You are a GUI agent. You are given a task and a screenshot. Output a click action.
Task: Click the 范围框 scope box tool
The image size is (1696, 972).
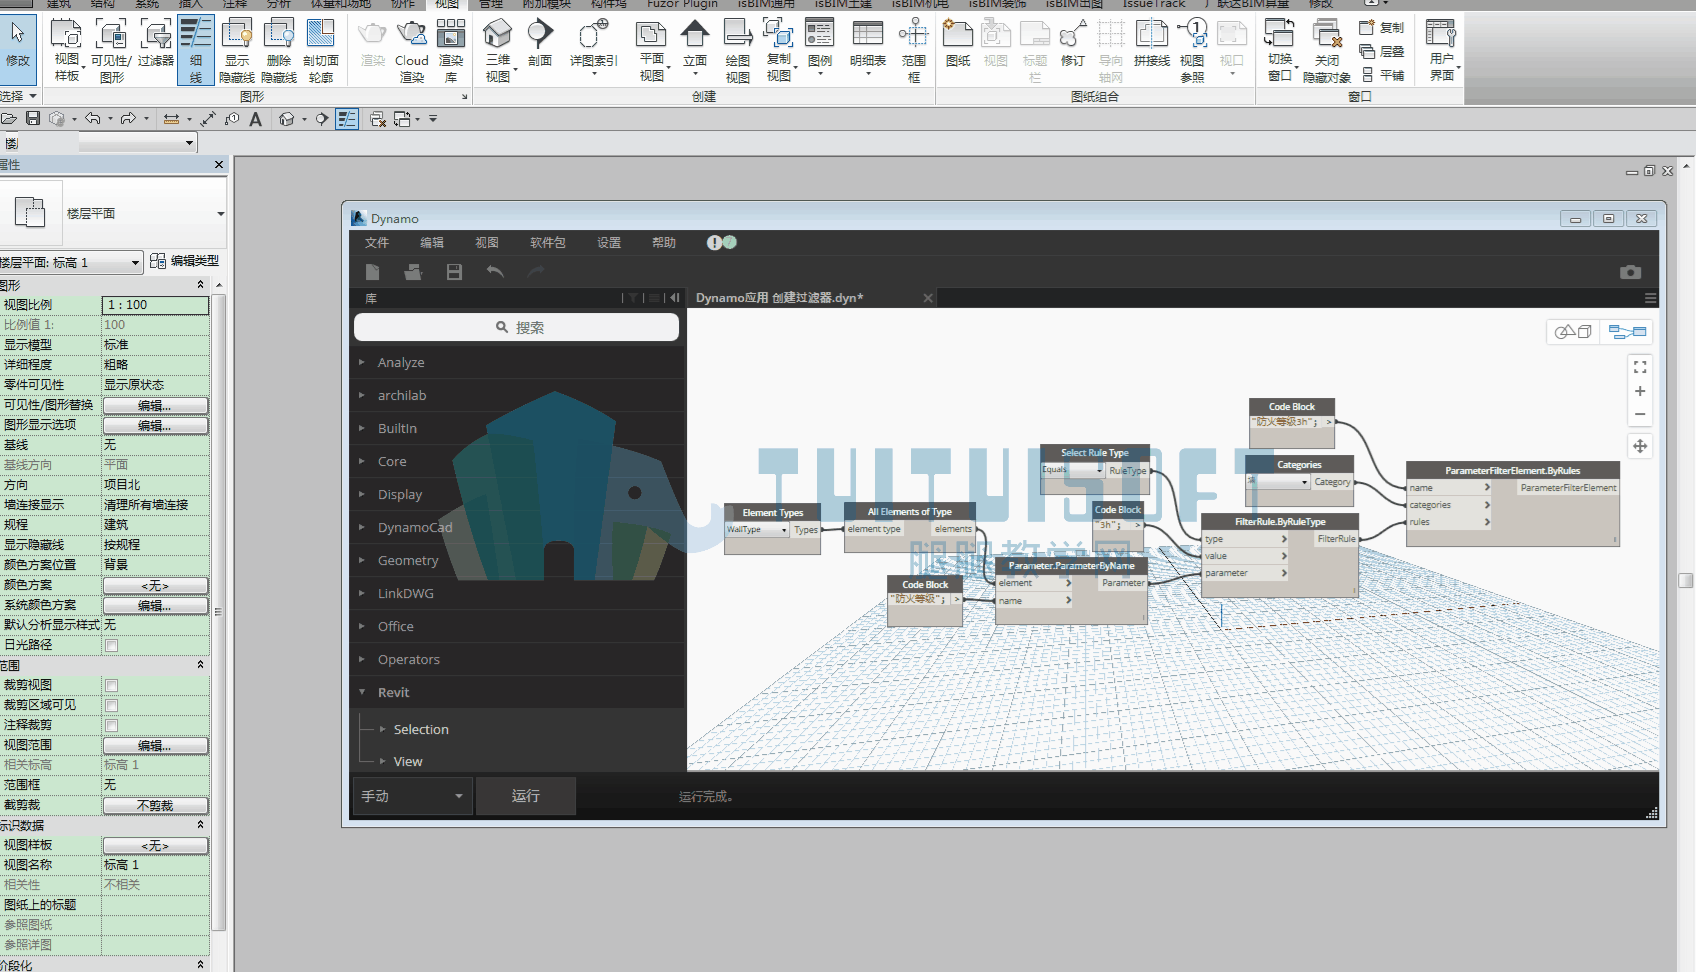tap(914, 48)
